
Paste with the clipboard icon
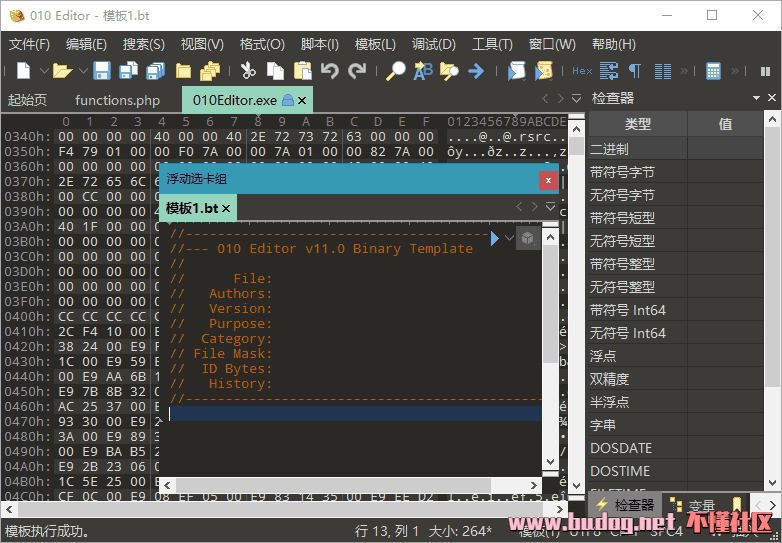tap(302, 71)
